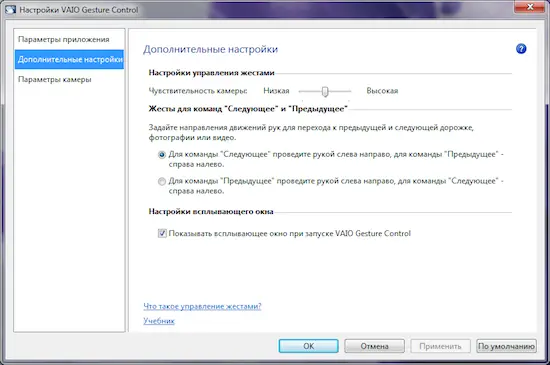Open the Что такое управление жестами? link

[x=202, y=306]
